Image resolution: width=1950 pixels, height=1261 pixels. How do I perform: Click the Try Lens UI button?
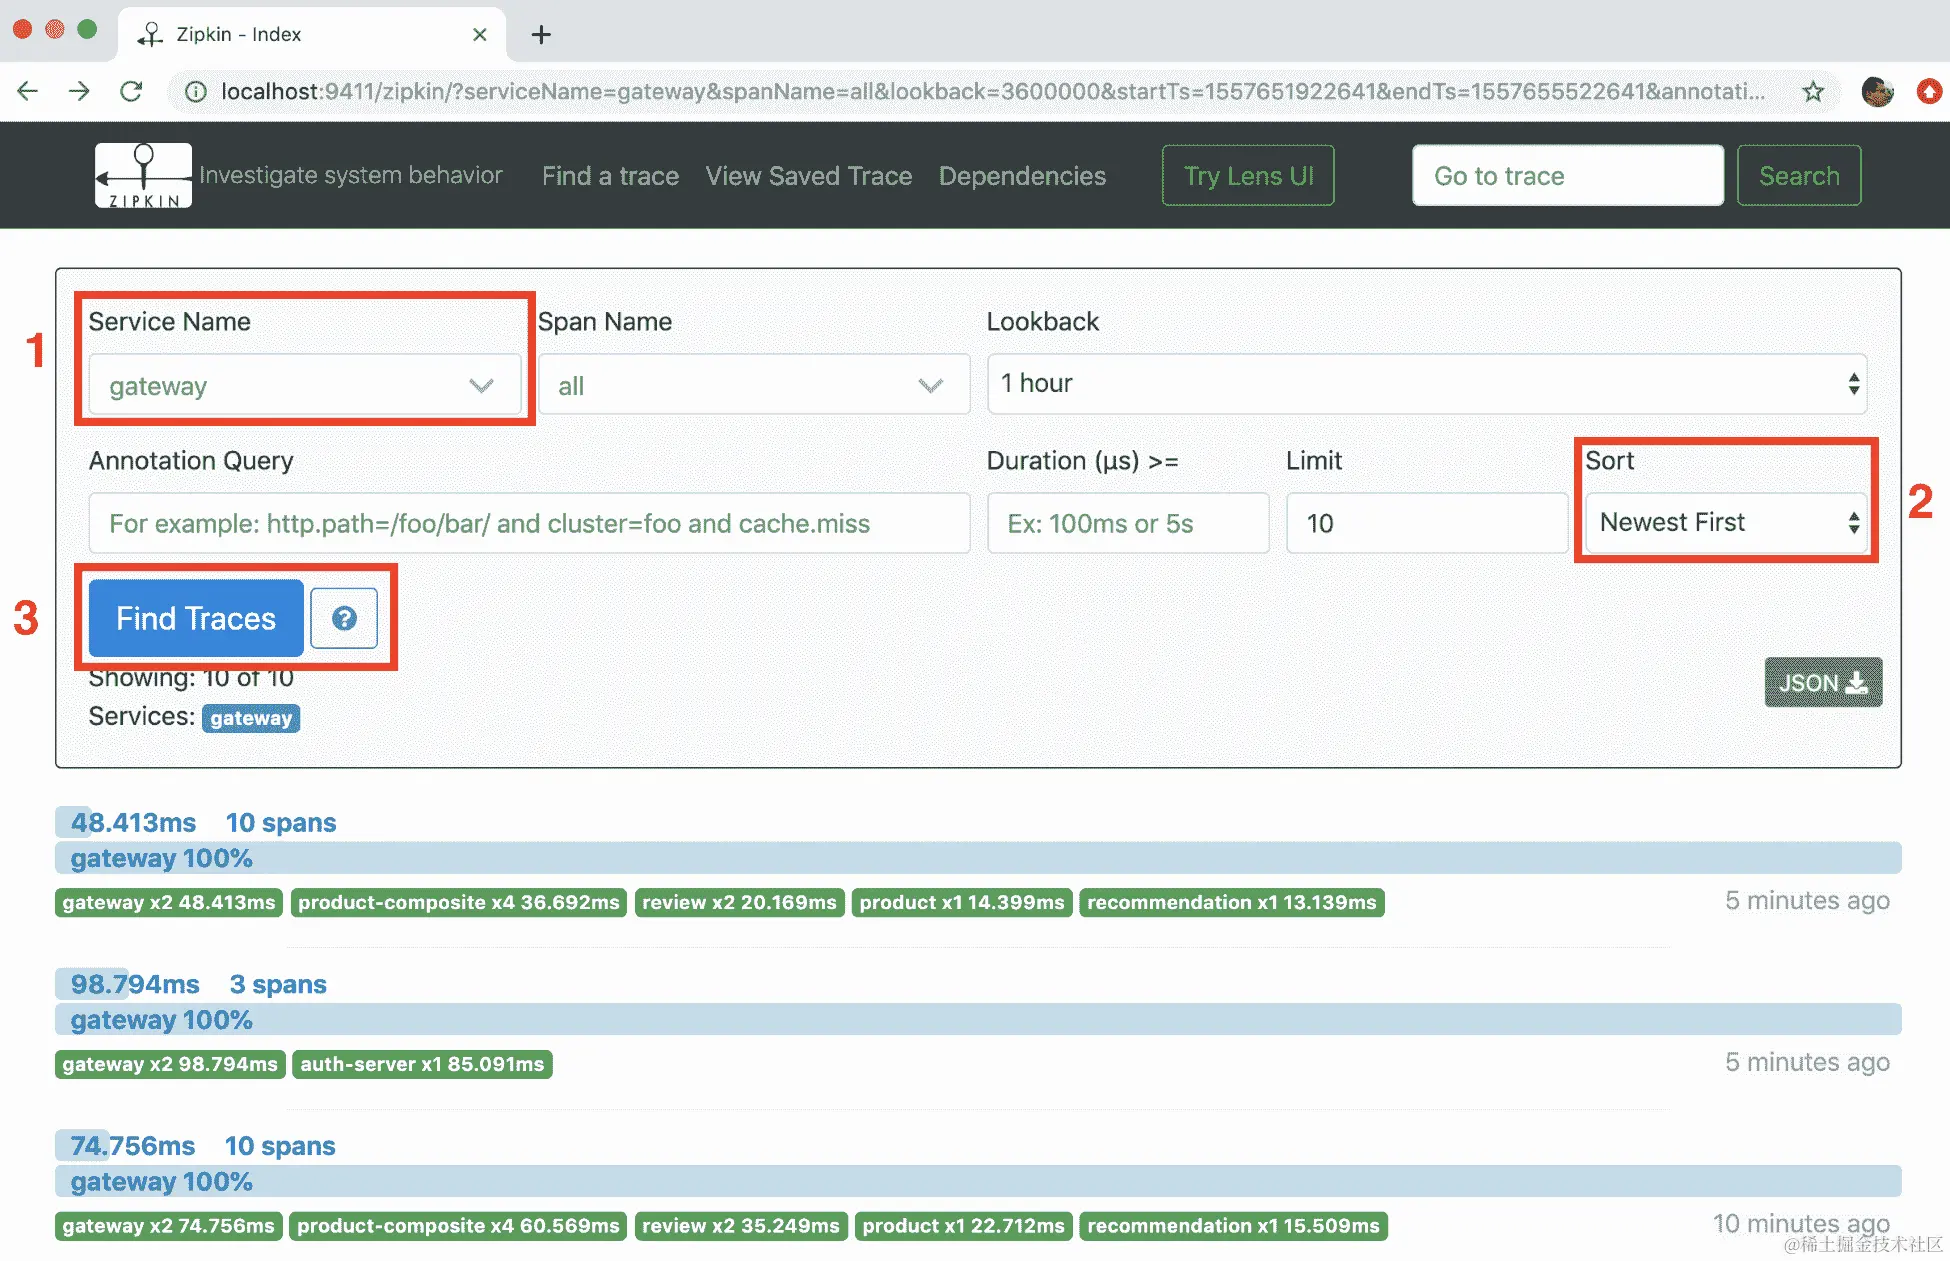tap(1247, 176)
